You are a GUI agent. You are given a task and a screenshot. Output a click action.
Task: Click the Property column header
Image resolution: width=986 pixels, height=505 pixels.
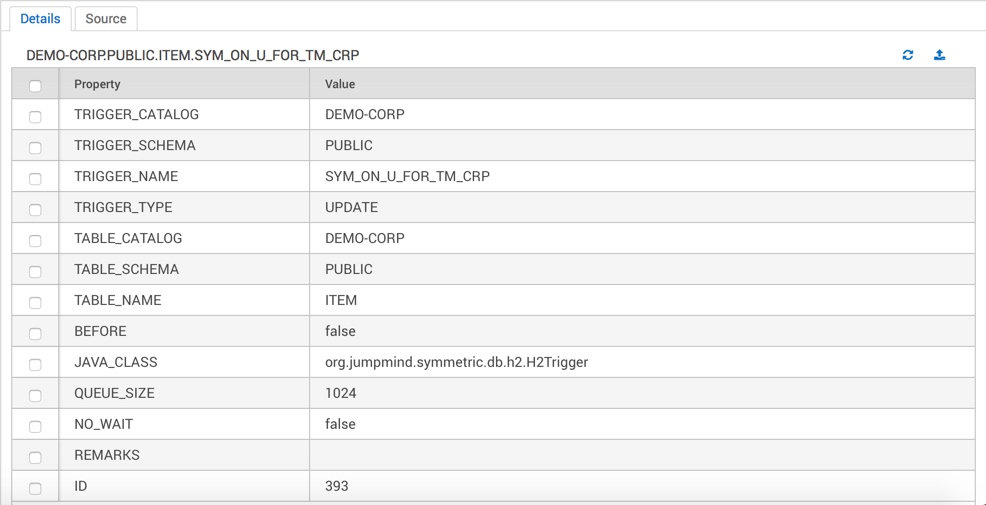[184, 84]
